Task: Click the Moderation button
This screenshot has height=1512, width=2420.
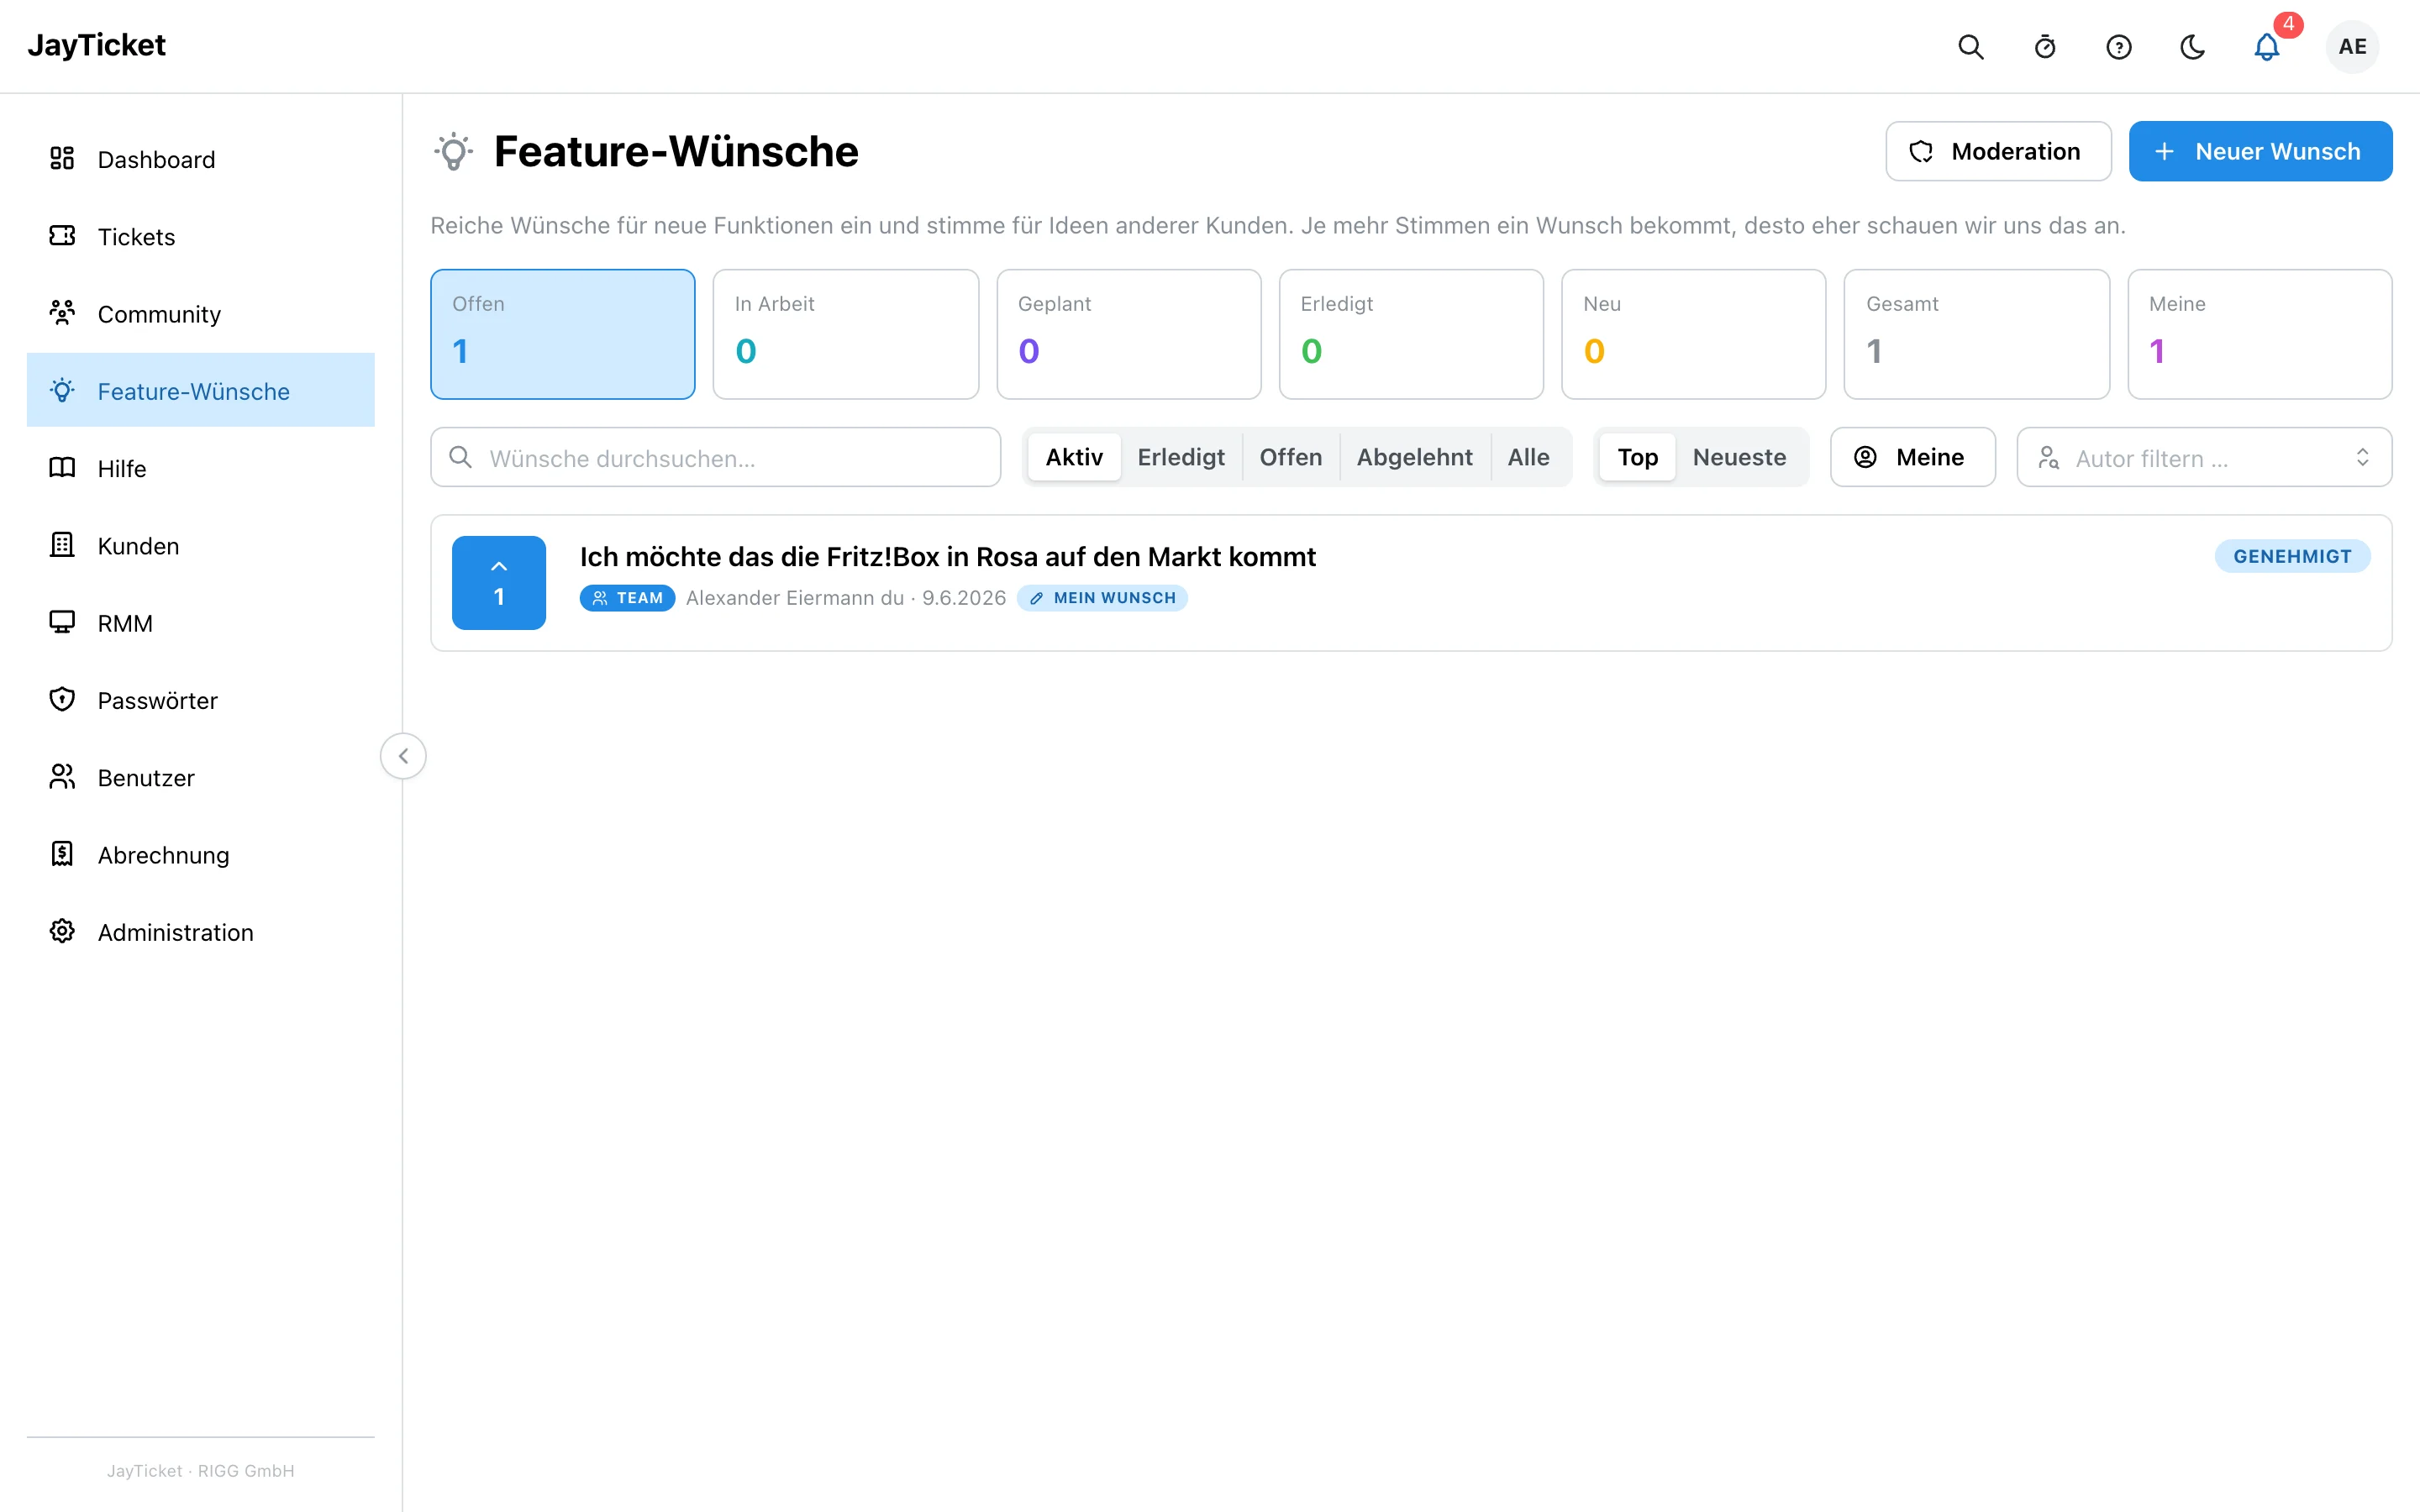Action: [1998, 151]
